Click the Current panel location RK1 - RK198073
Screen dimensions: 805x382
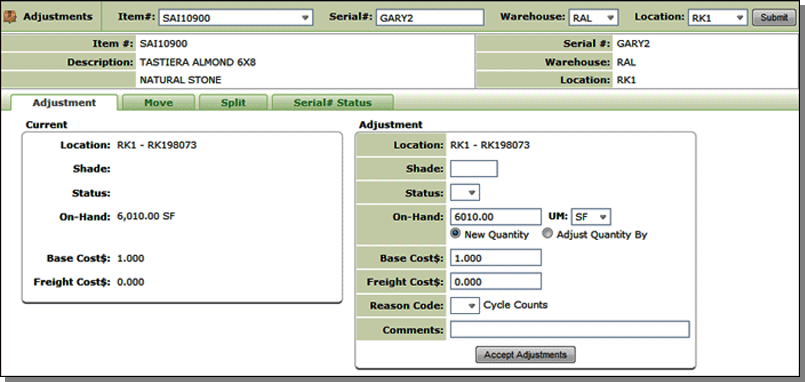point(157,145)
